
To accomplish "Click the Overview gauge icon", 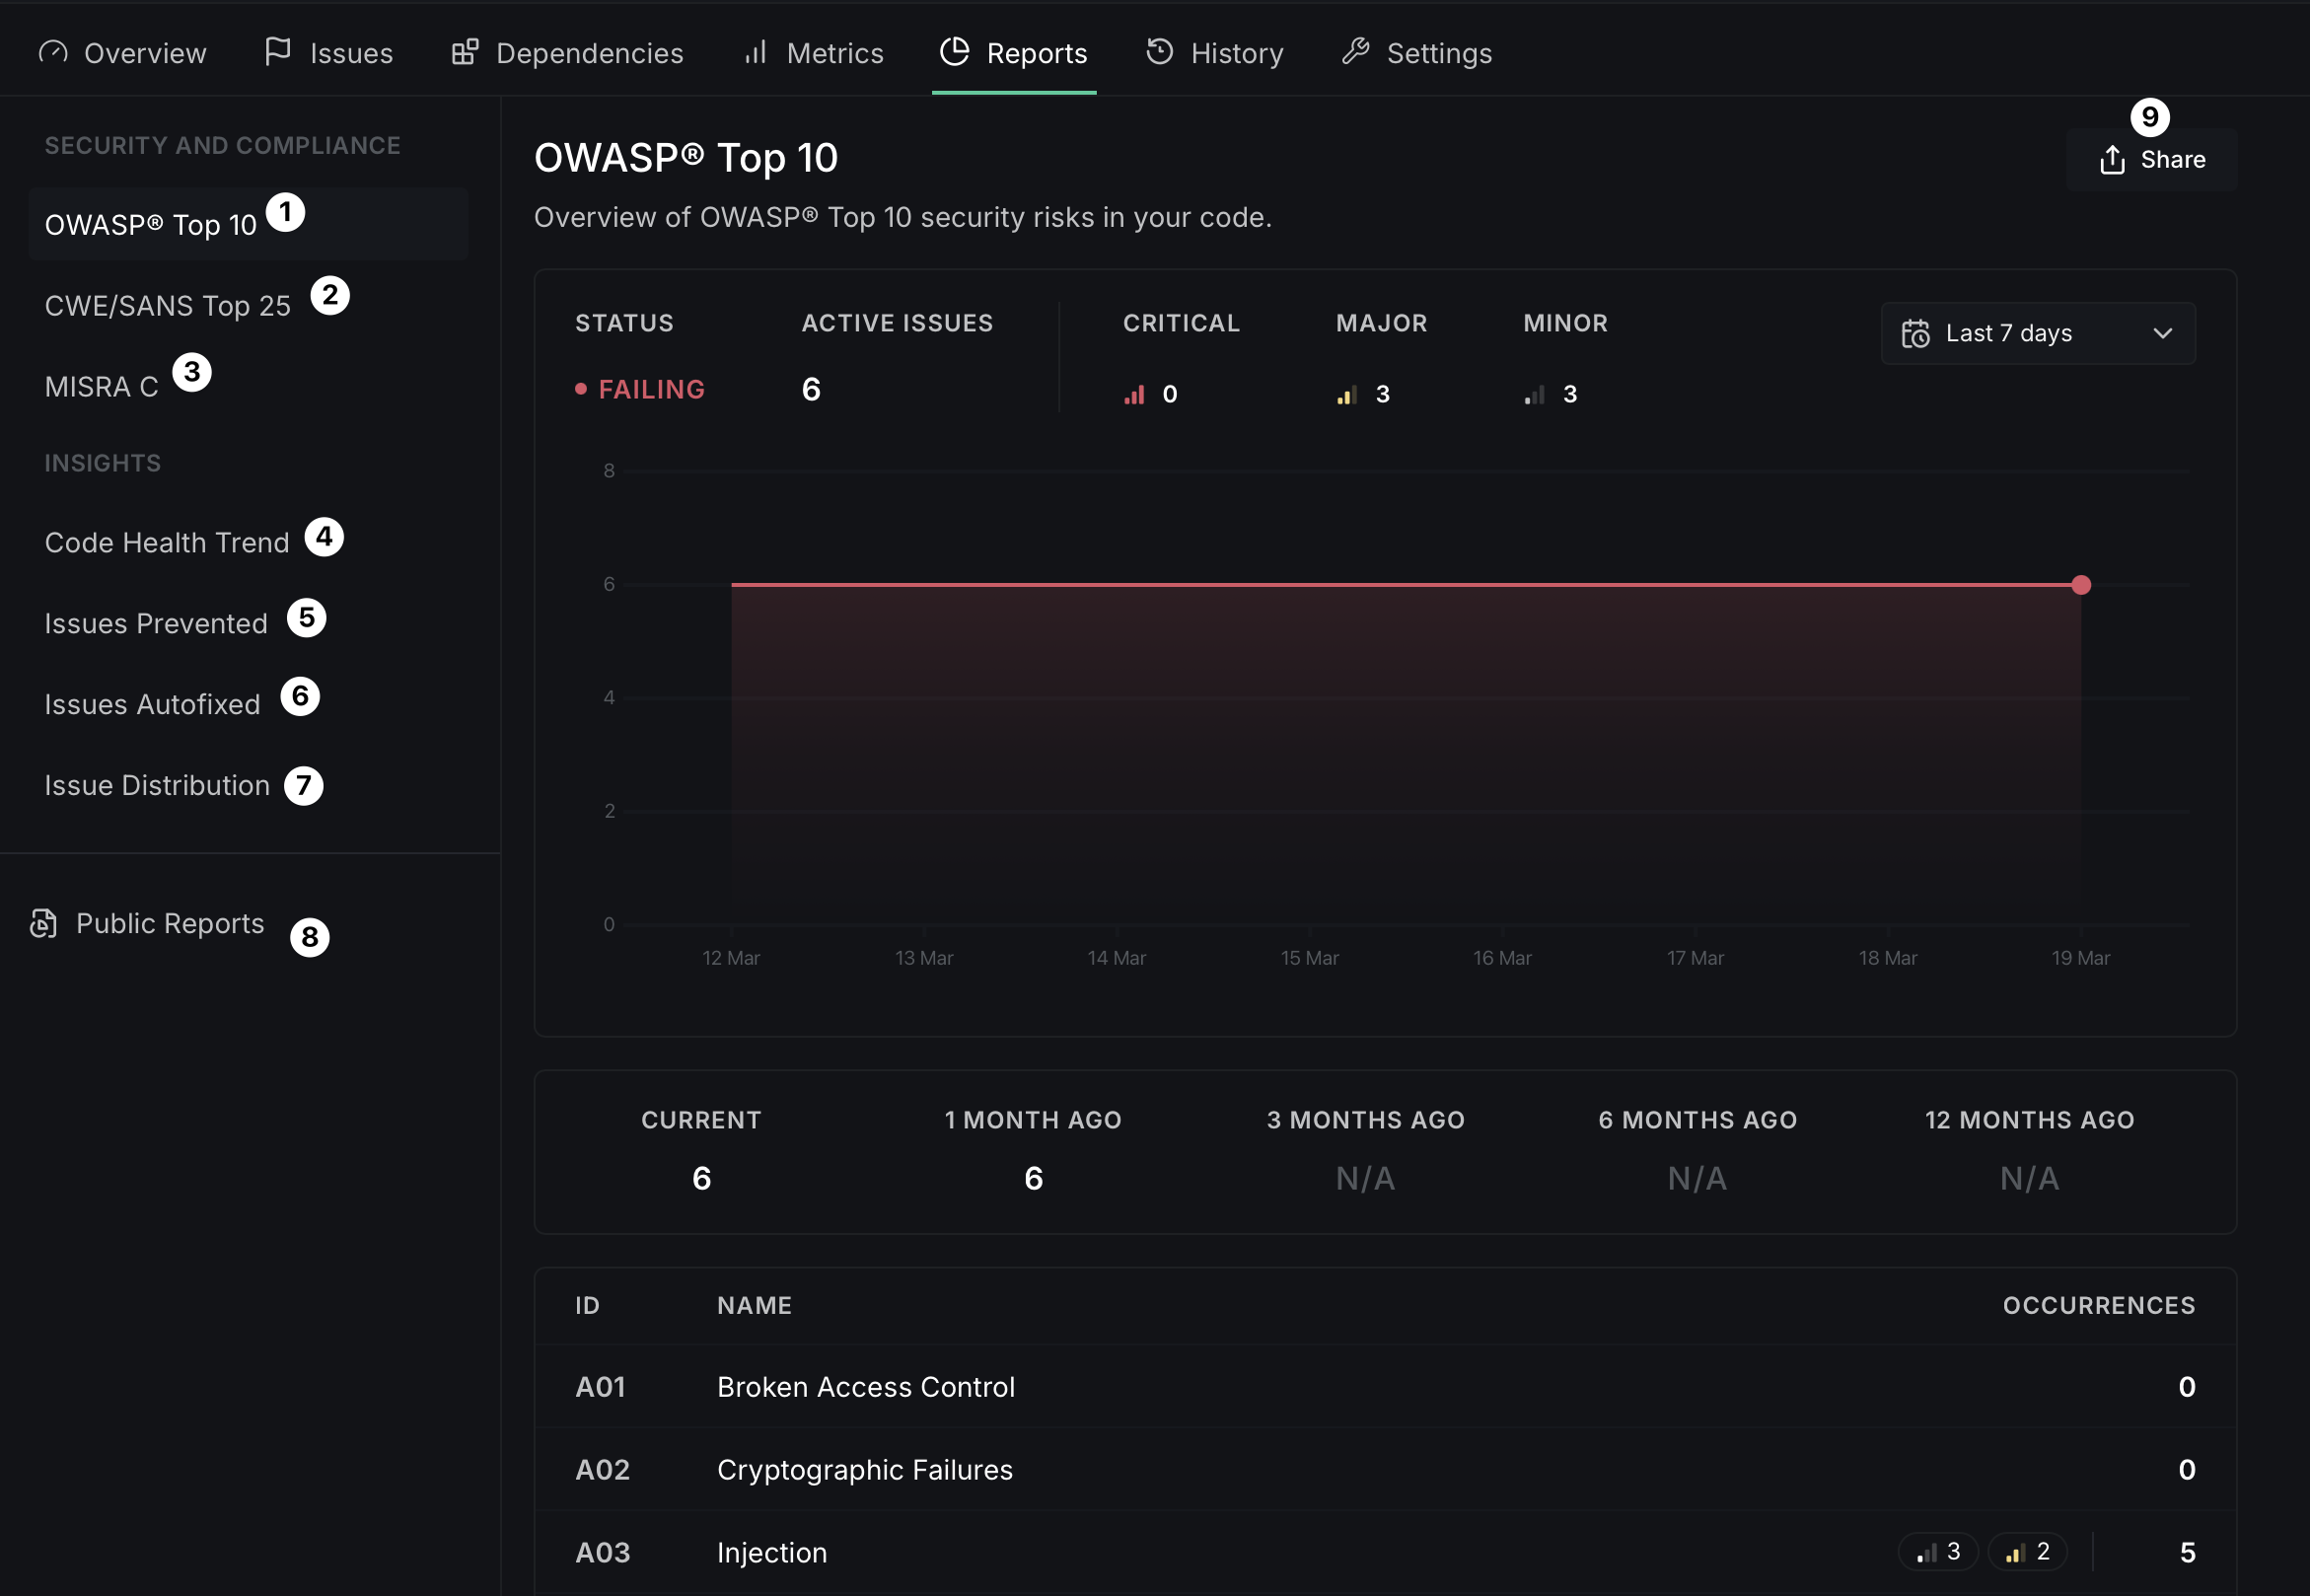I will click(53, 52).
